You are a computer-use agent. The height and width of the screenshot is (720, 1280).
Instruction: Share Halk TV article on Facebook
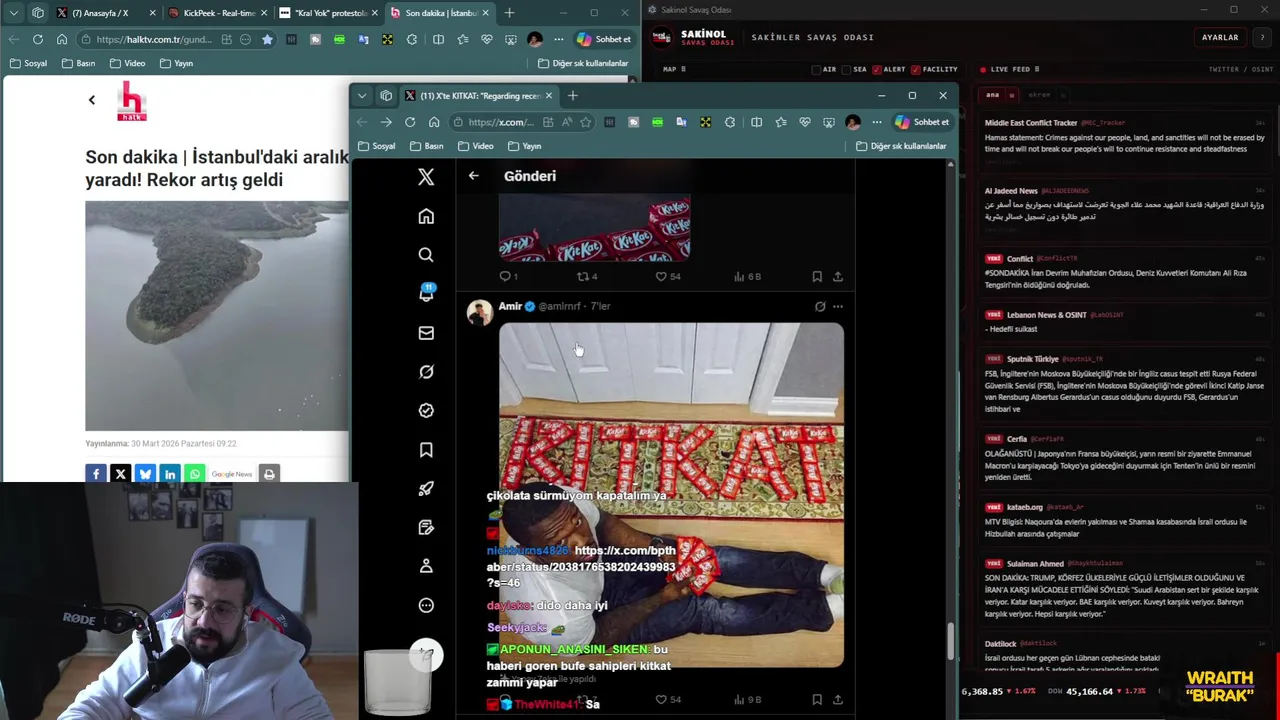pos(96,474)
